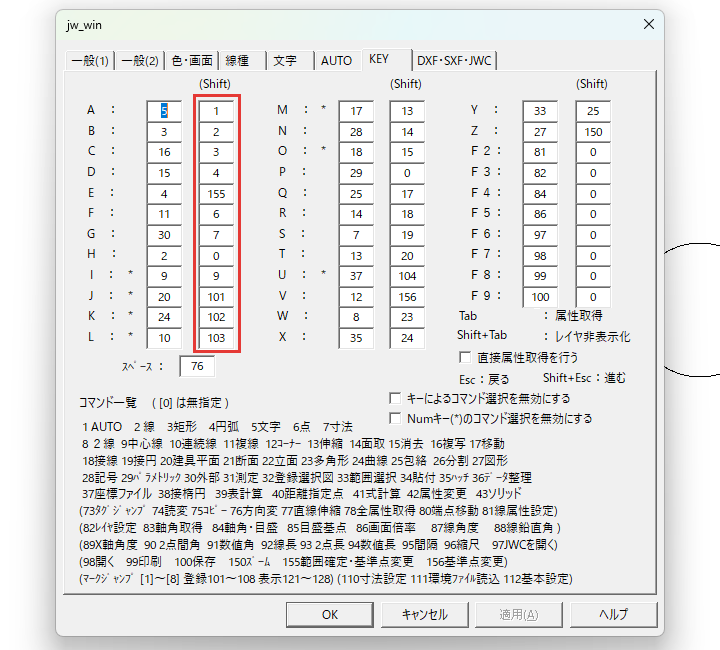The width and height of the screenshot is (720, 650).
Task: Switch to the 一般(1) tab
Action: click(90, 61)
